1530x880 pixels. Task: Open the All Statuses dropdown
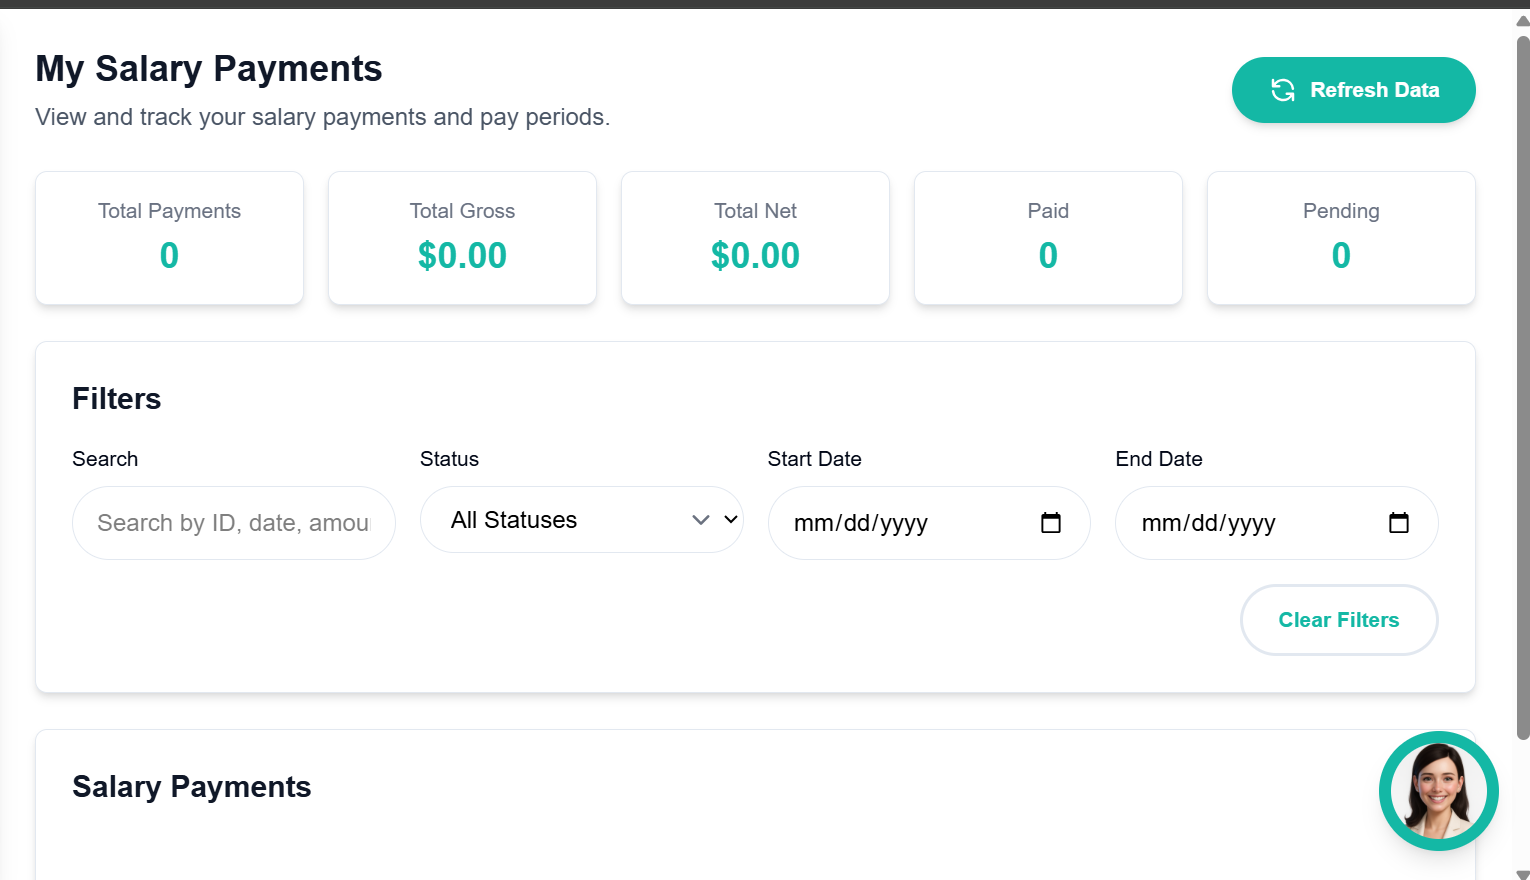[580, 520]
